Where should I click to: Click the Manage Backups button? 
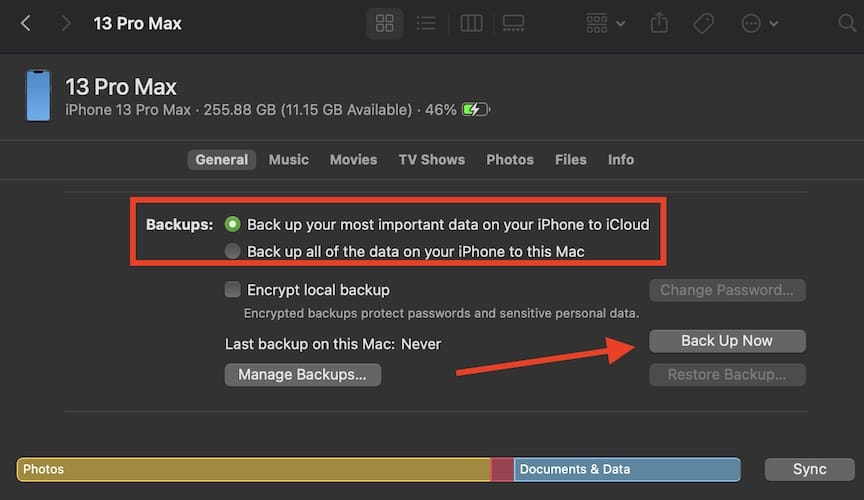point(303,375)
